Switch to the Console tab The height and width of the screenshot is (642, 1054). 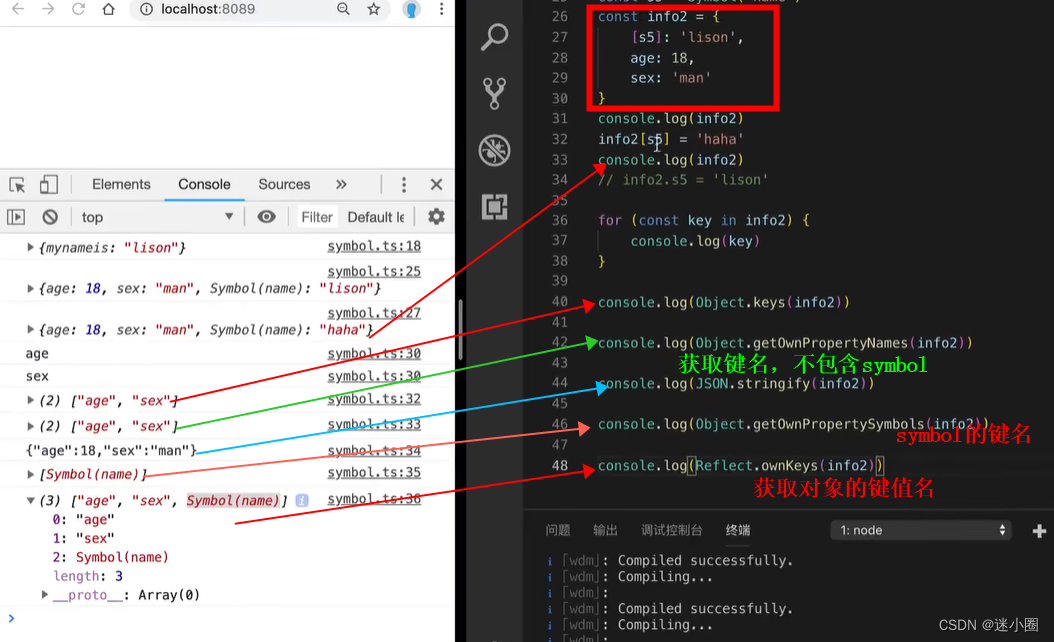point(204,184)
